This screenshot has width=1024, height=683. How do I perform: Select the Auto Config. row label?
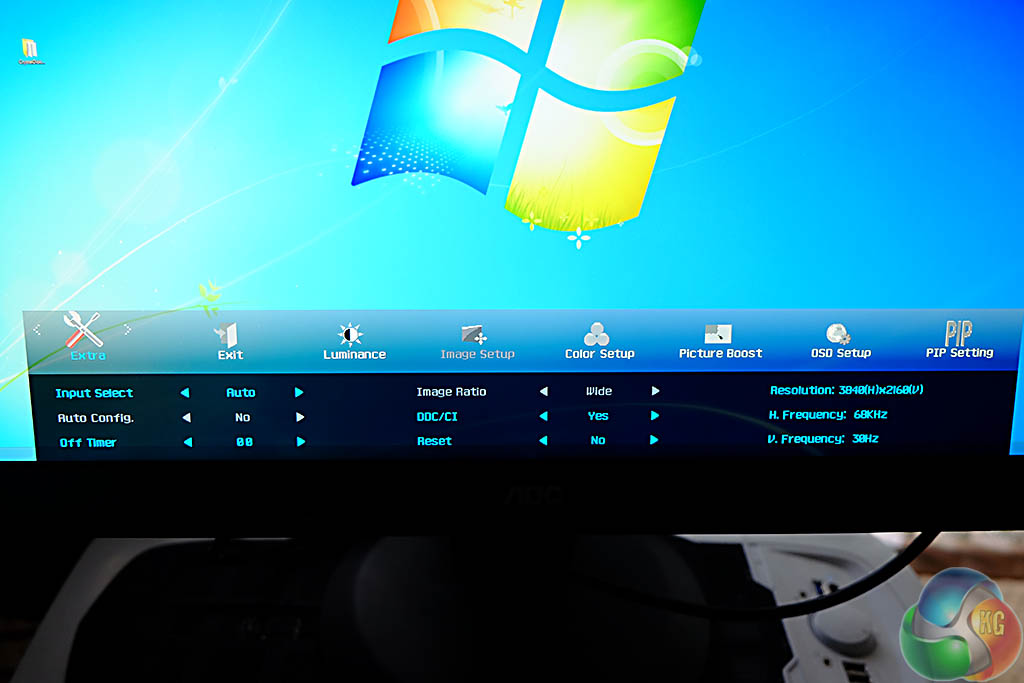coord(95,418)
